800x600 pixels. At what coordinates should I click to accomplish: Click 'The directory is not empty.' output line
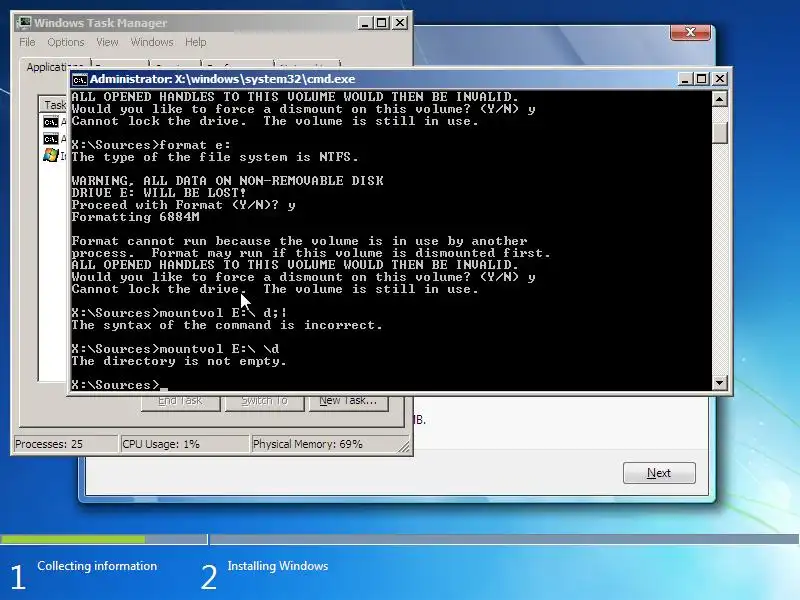[x=179, y=361]
